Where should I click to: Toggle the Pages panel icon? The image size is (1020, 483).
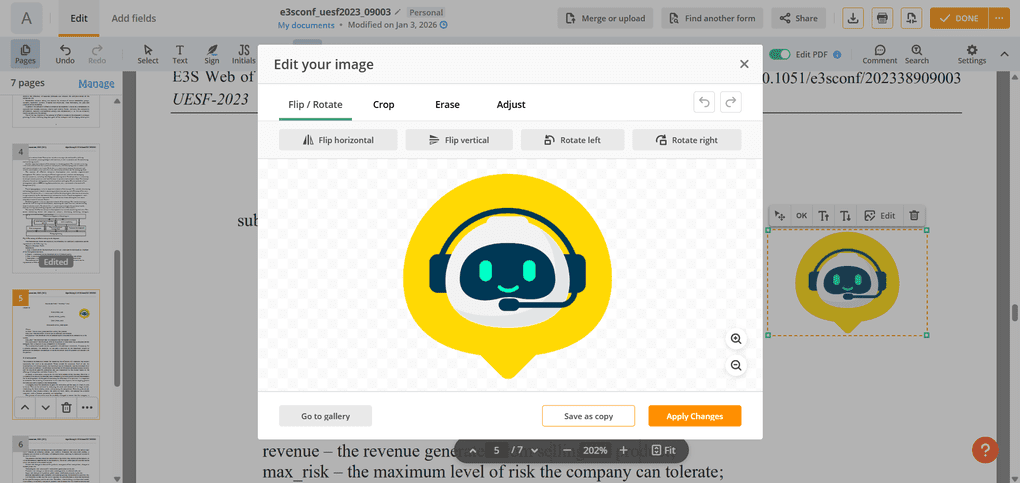(25, 54)
